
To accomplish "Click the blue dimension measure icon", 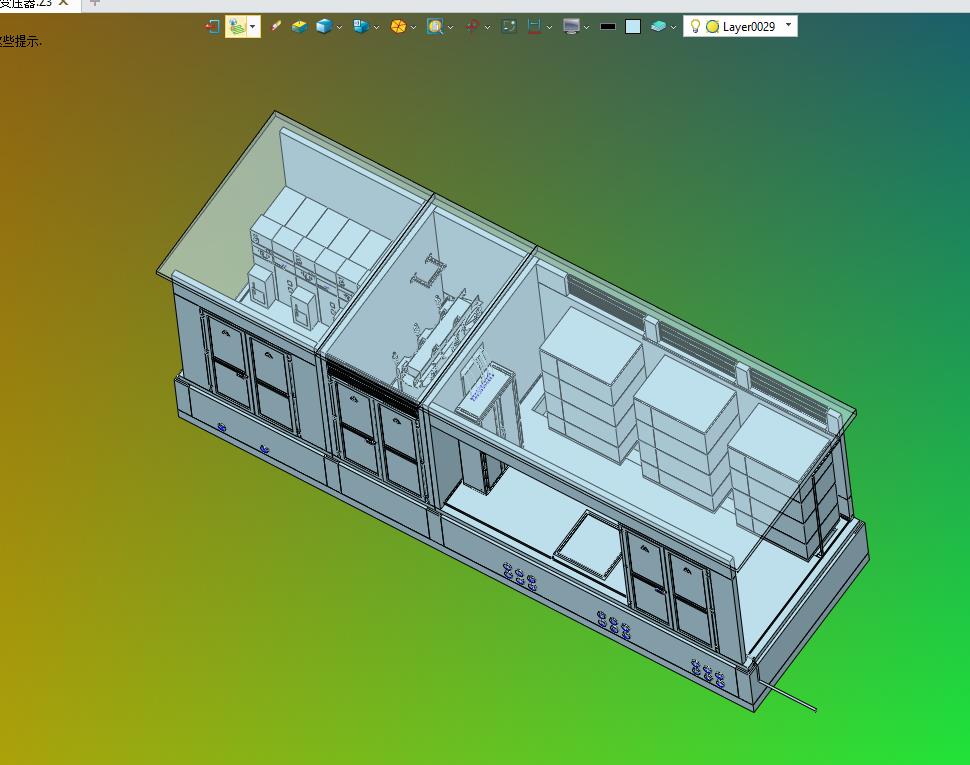I will point(534,27).
